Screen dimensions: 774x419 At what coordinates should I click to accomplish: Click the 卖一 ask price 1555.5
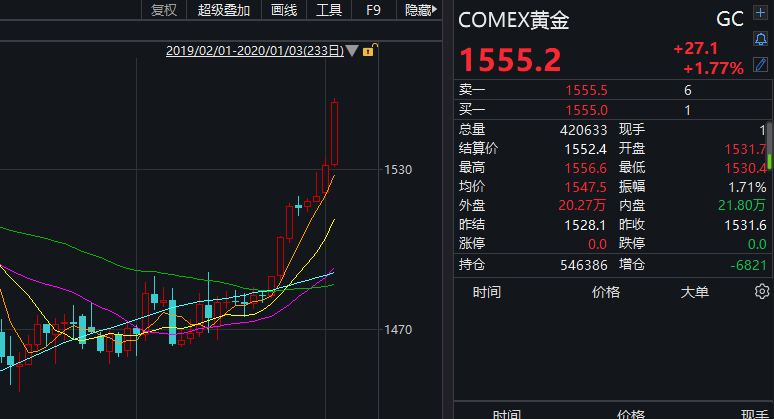click(586, 90)
